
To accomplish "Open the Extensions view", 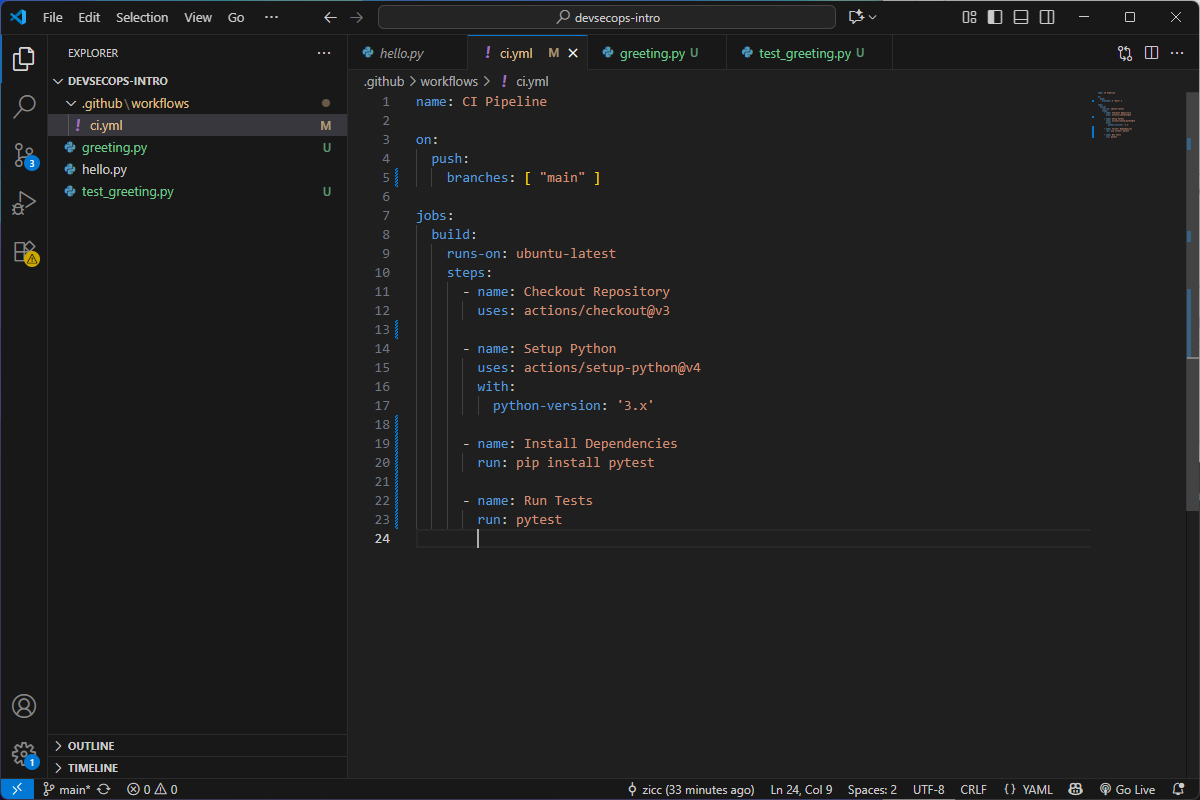I will [x=24, y=252].
